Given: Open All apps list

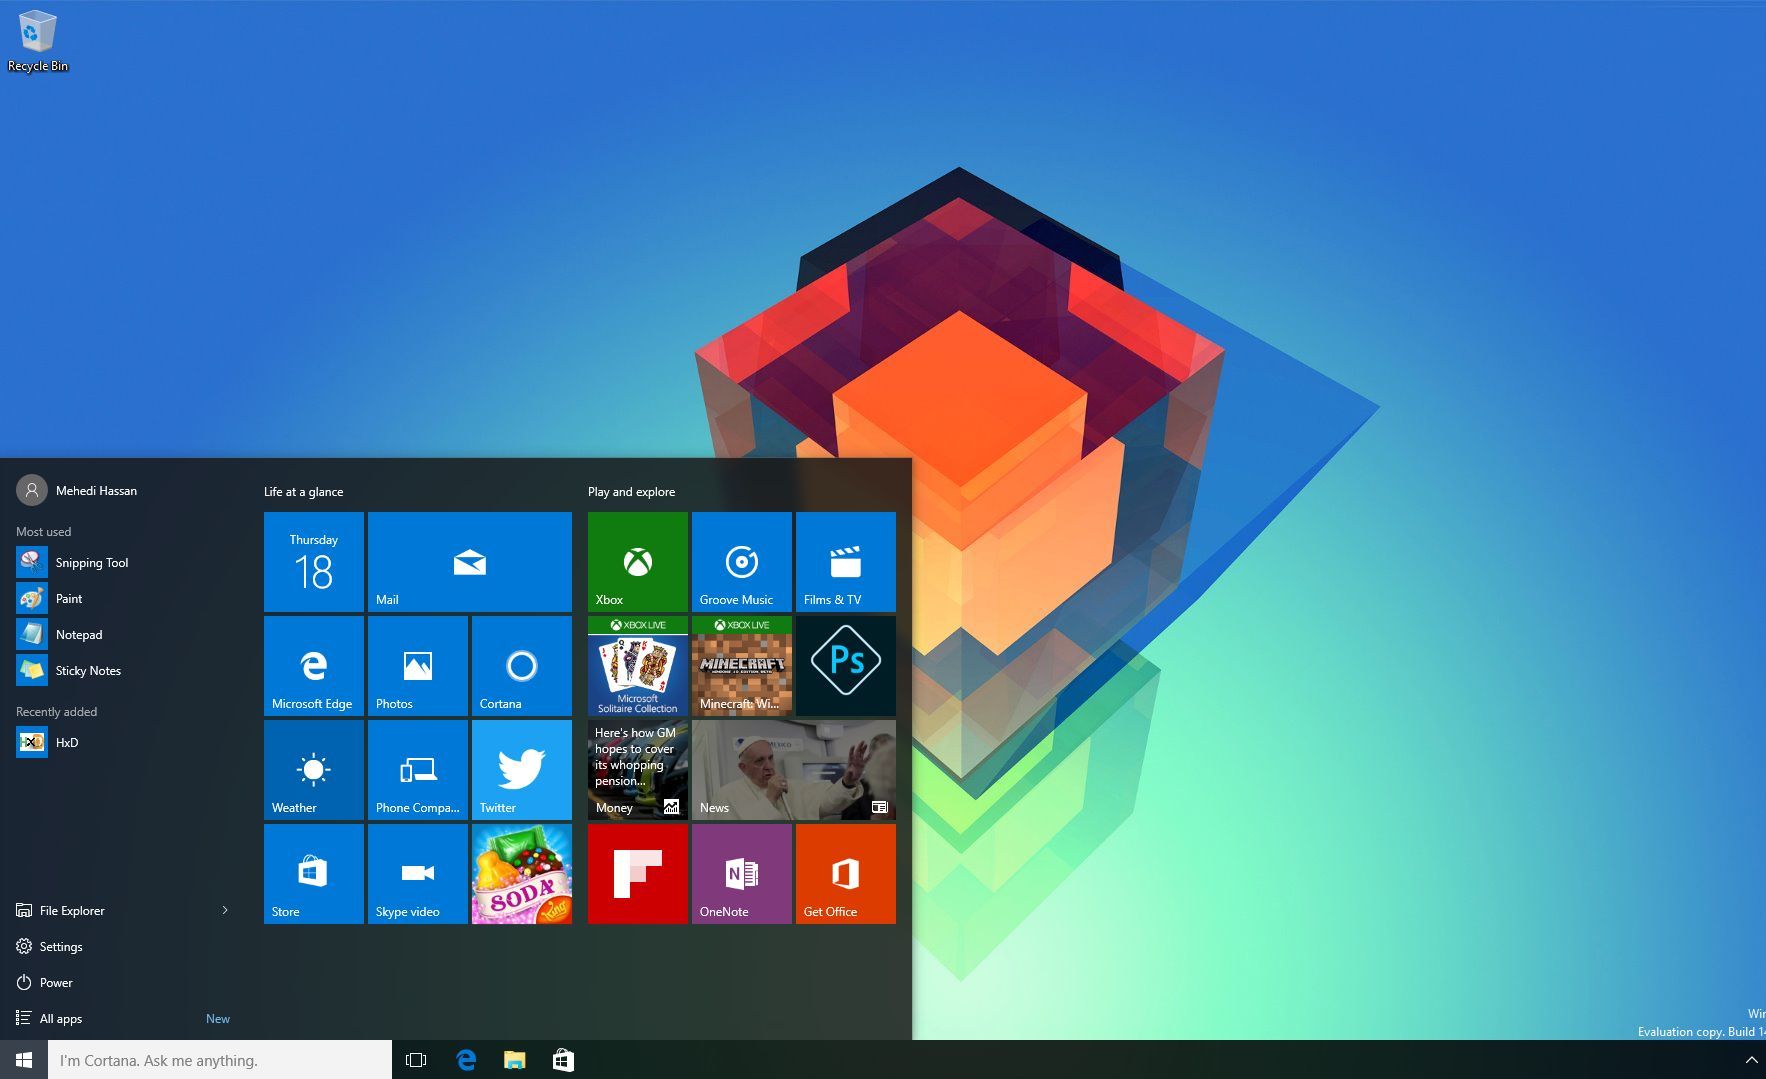Looking at the screenshot, I should click(x=59, y=1018).
